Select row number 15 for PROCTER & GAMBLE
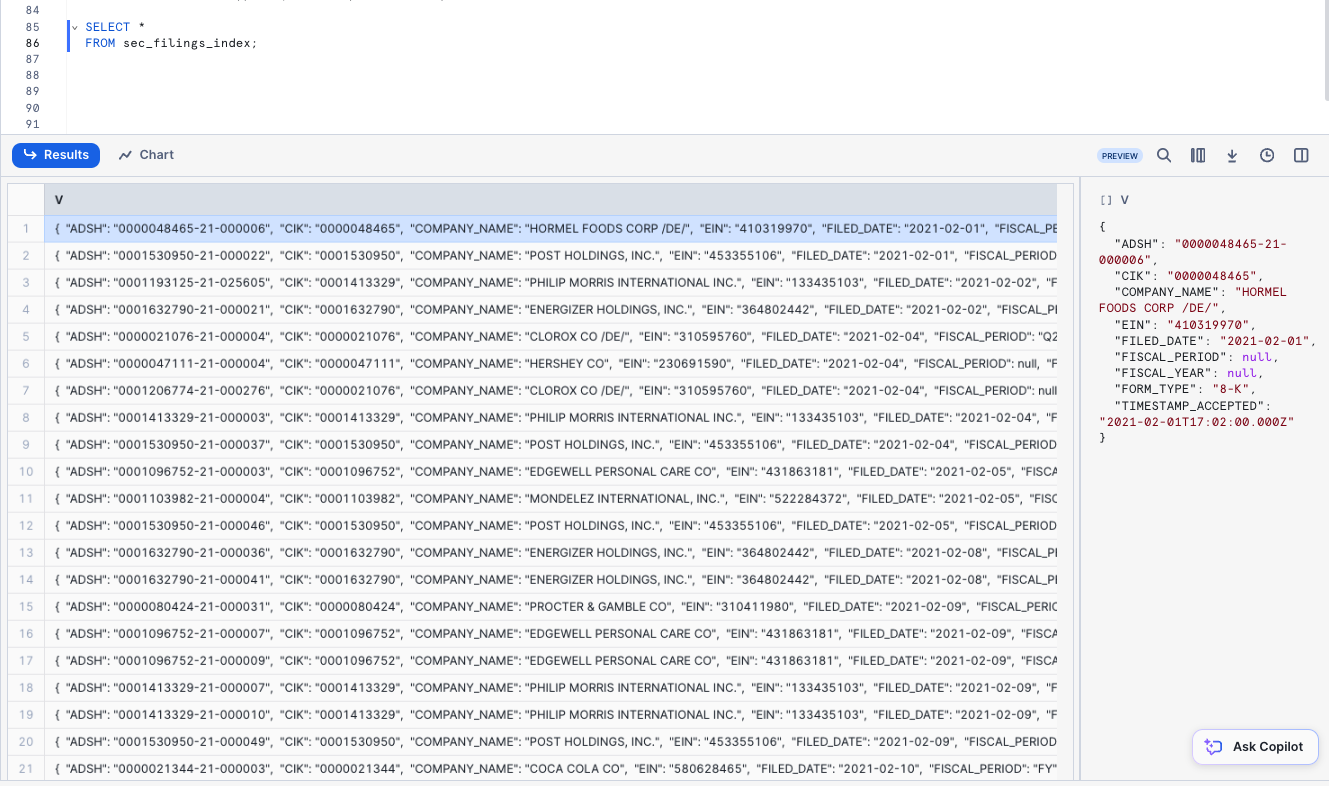The image size is (1329, 786). point(25,606)
